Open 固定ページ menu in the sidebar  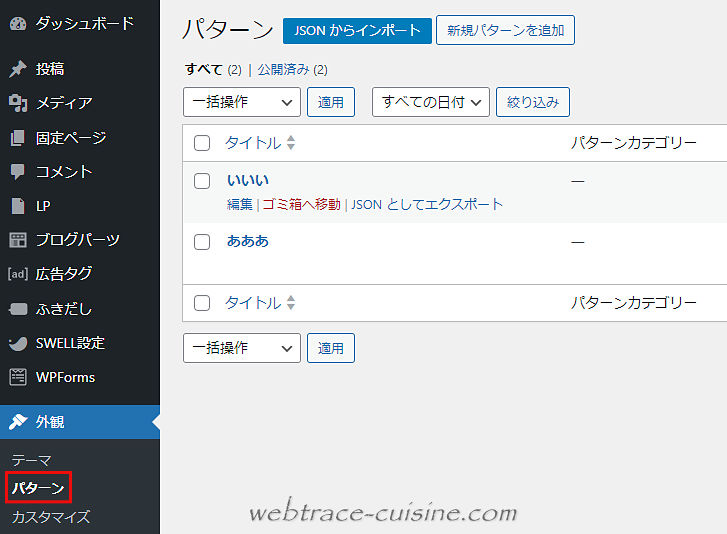[x=71, y=138]
